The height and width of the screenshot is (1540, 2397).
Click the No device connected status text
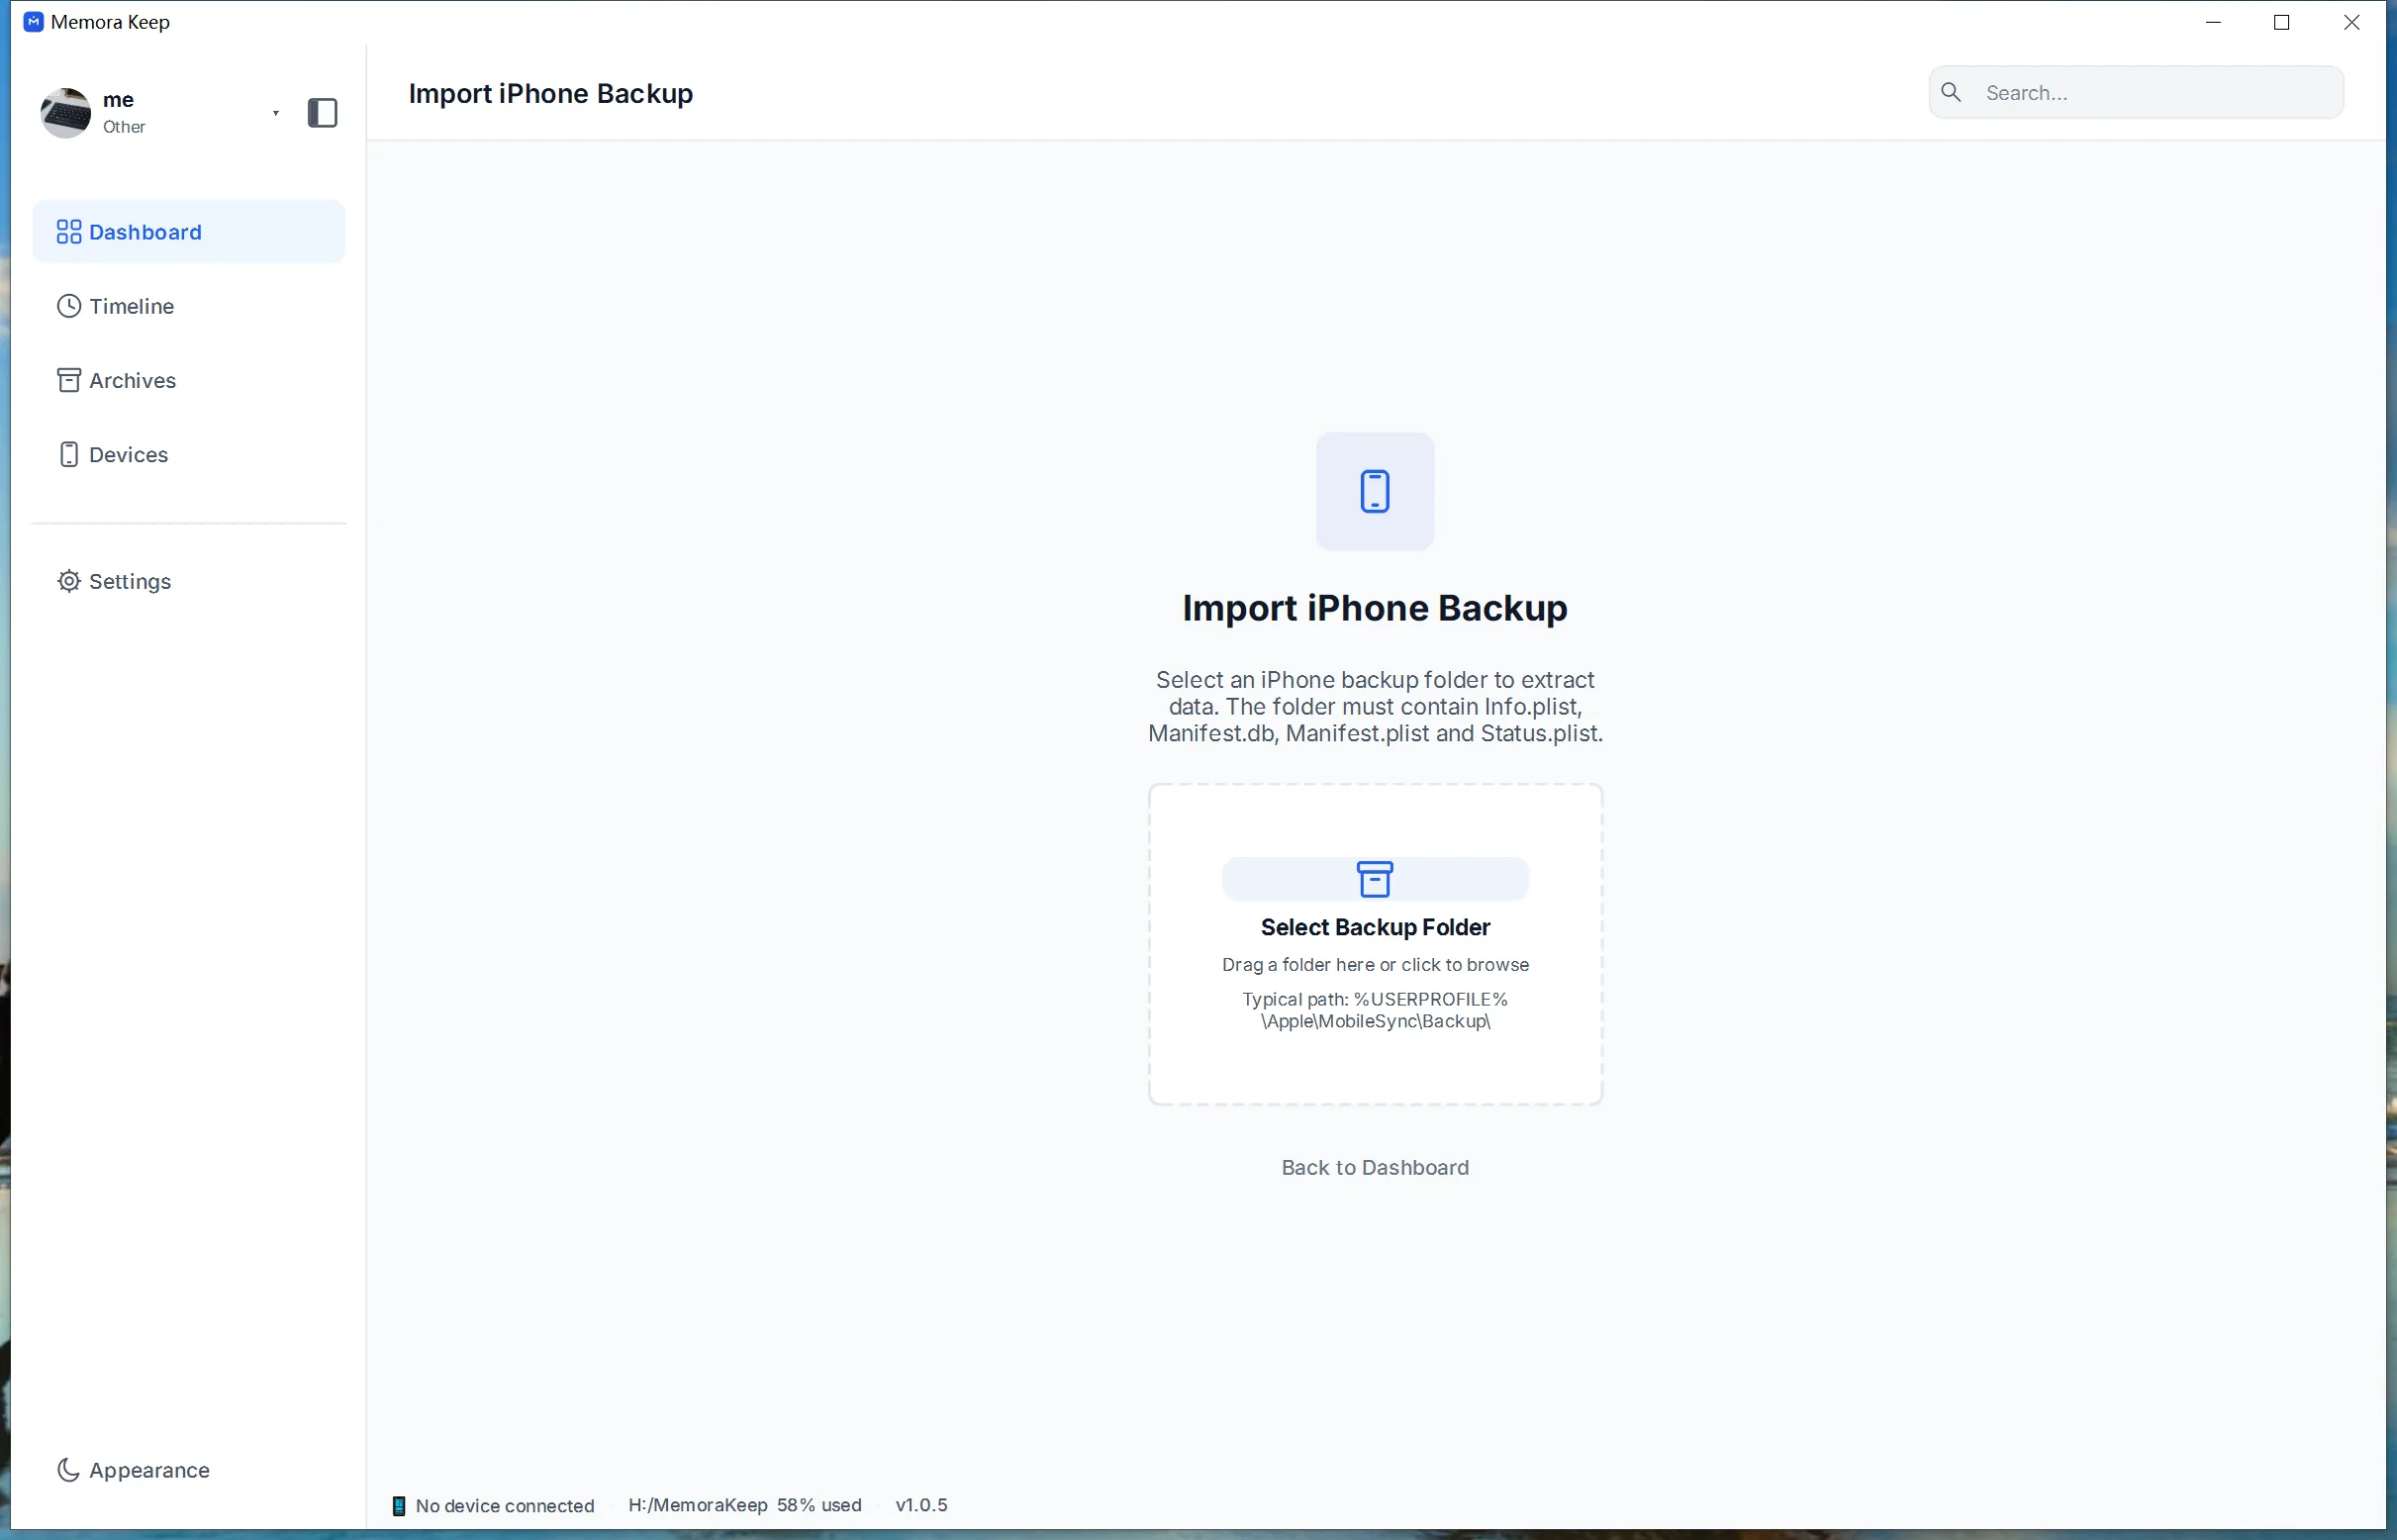(505, 1506)
